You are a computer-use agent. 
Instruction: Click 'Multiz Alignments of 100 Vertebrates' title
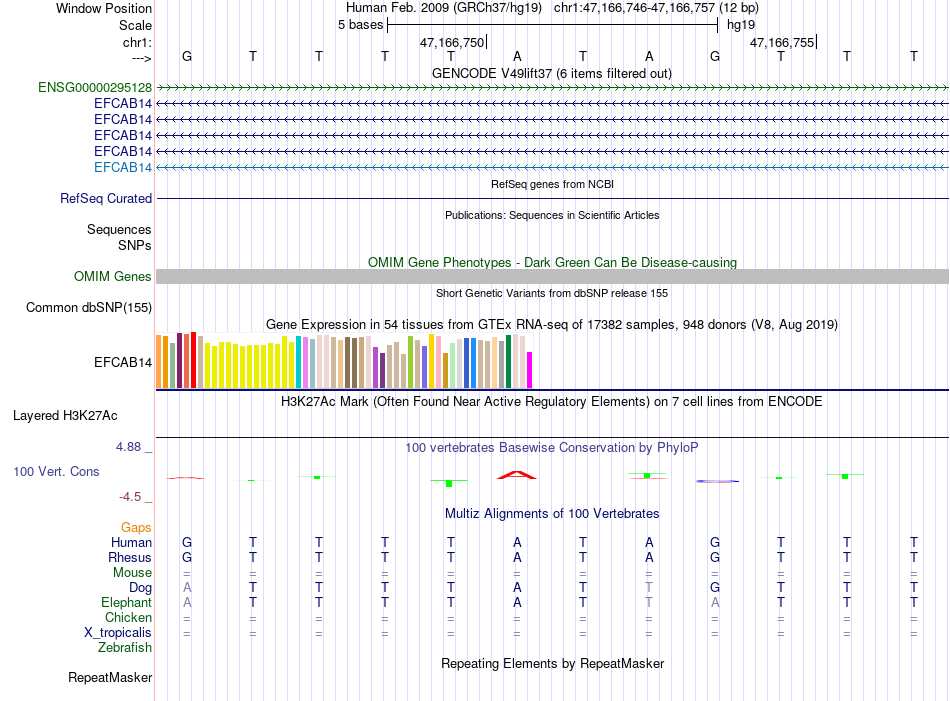pyautogui.click(x=552, y=513)
